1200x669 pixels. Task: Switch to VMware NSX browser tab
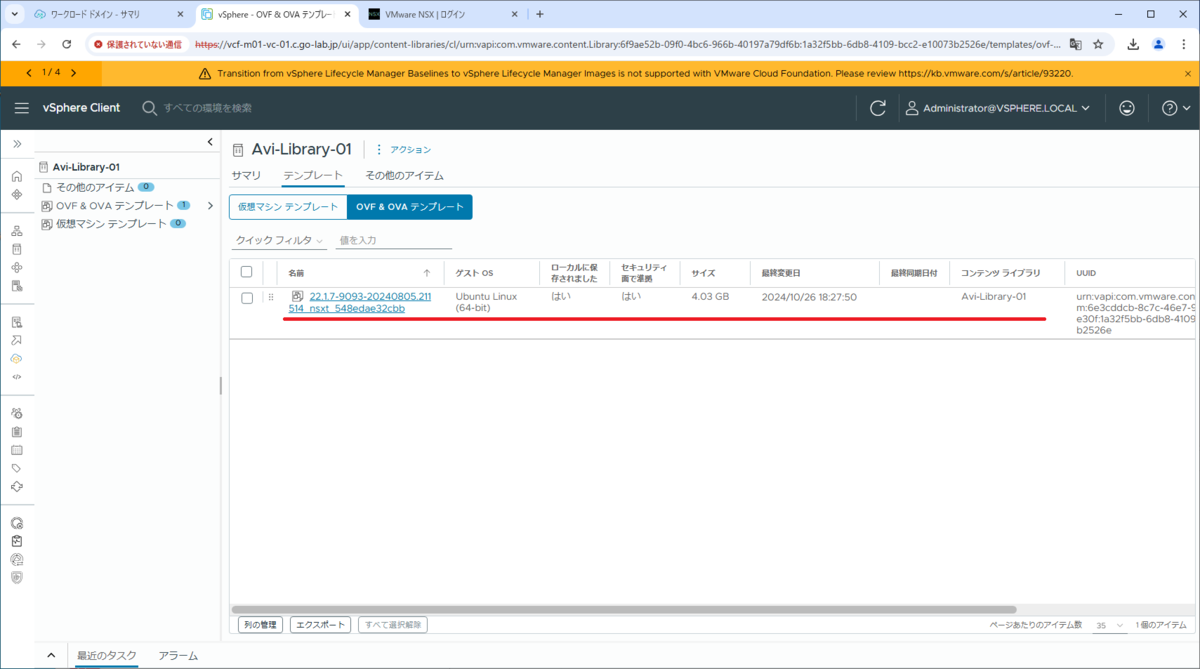pyautogui.click(x=443, y=14)
